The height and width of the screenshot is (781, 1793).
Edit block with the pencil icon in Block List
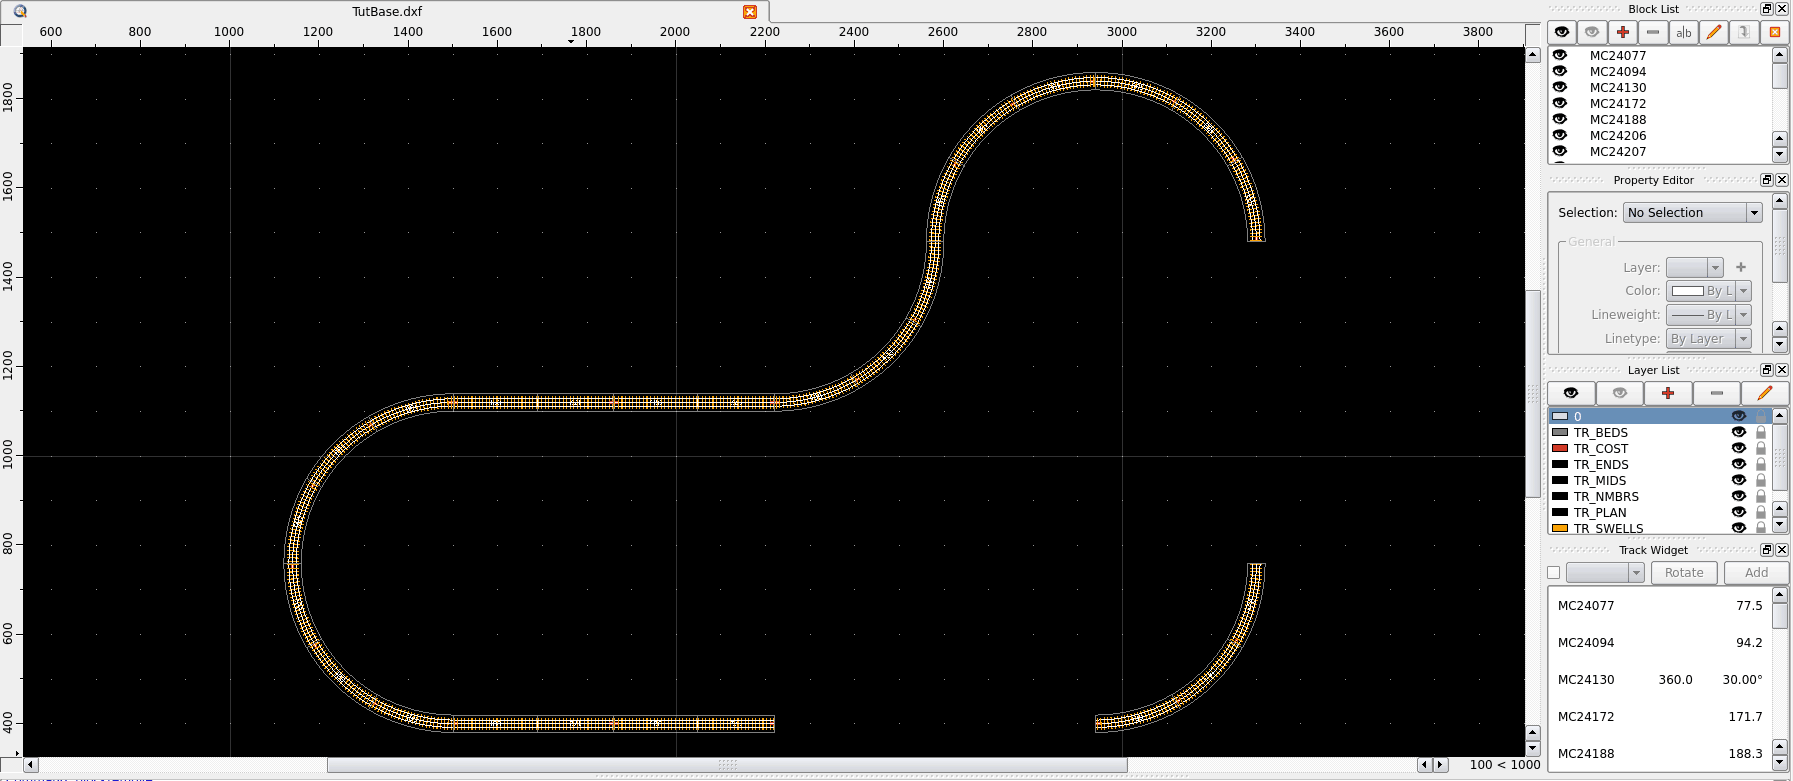[1713, 32]
